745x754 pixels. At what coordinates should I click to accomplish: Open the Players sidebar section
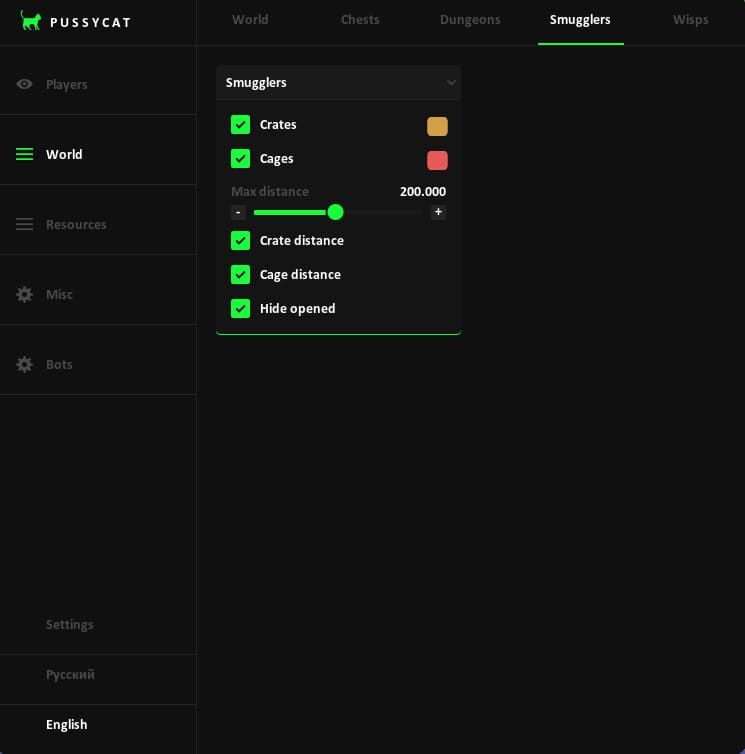pyautogui.click(x=98, y=84)
